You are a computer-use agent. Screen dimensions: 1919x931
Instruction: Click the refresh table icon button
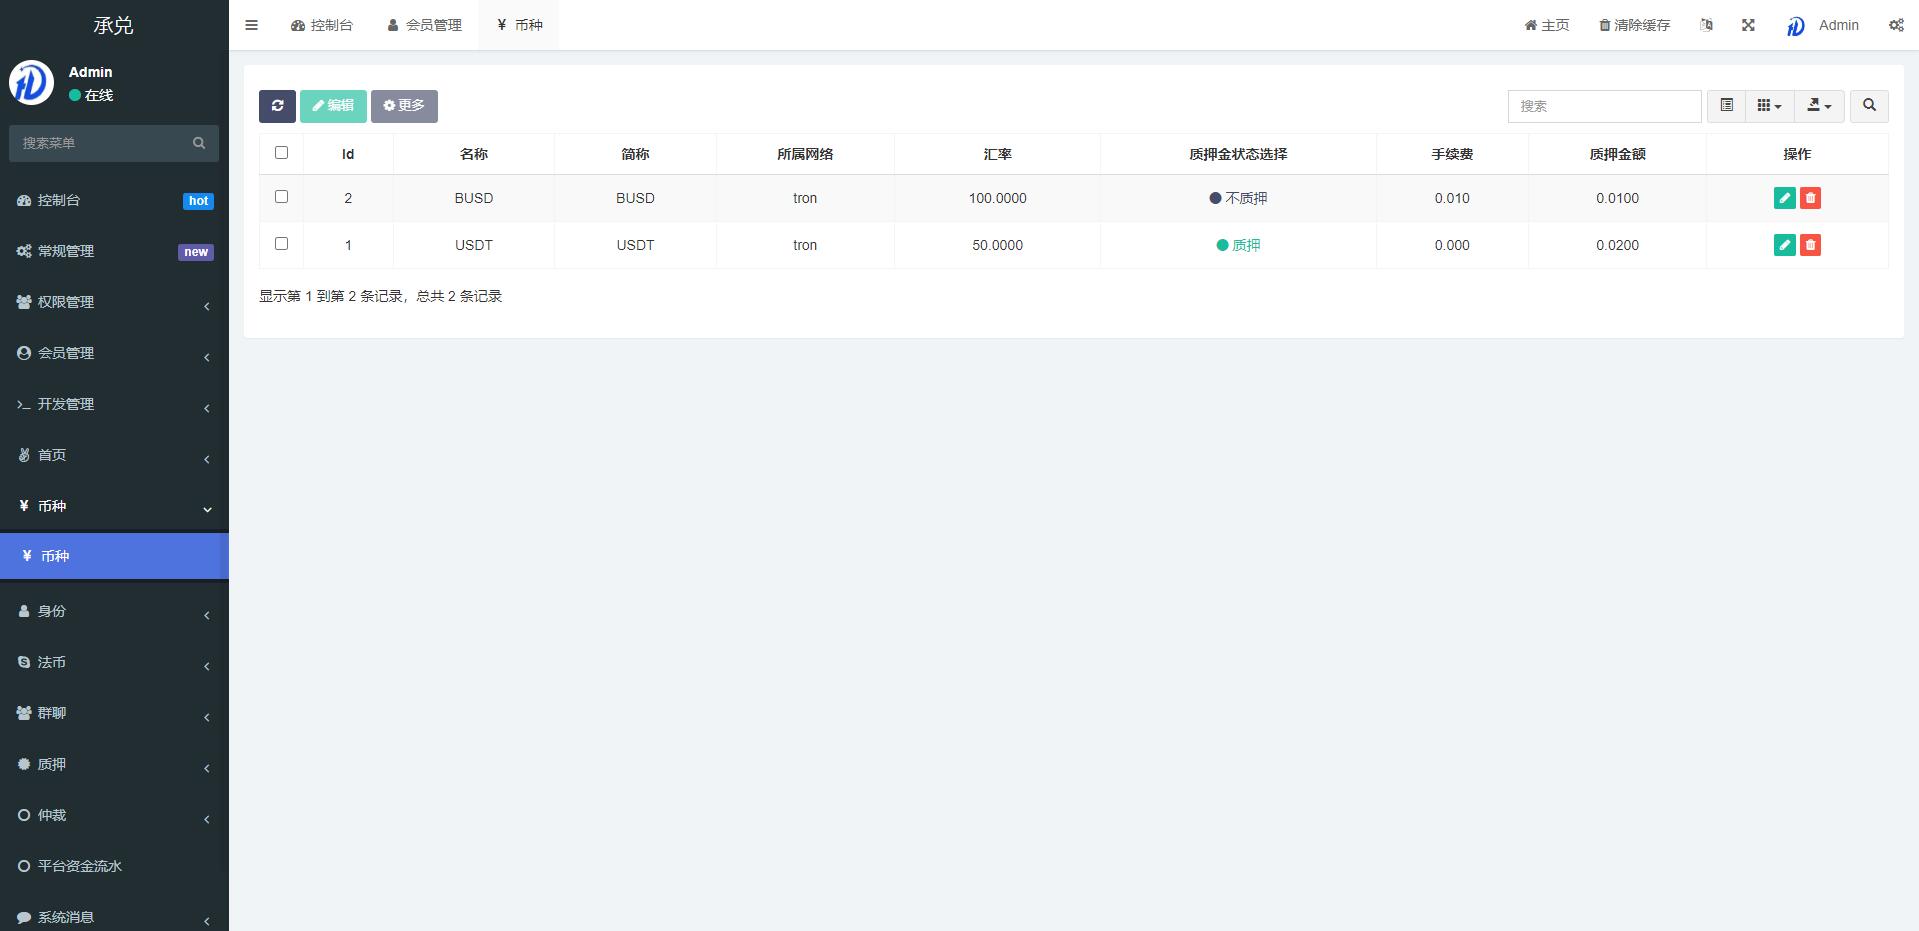277,106
